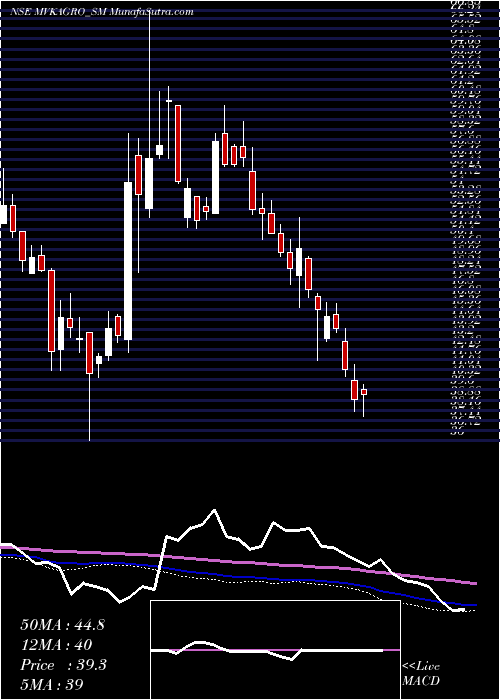The image size is (500, 700).
Task: Click the tall white candlestick rising from the low
Action: pyautogui.click(x=128, y=261)
